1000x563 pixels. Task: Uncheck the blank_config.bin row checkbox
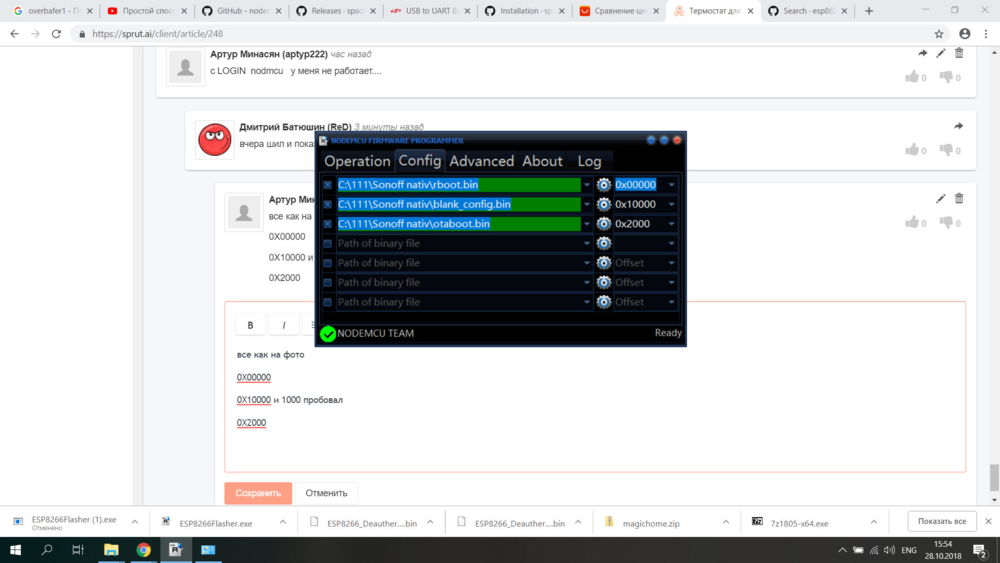coord(328,204)
